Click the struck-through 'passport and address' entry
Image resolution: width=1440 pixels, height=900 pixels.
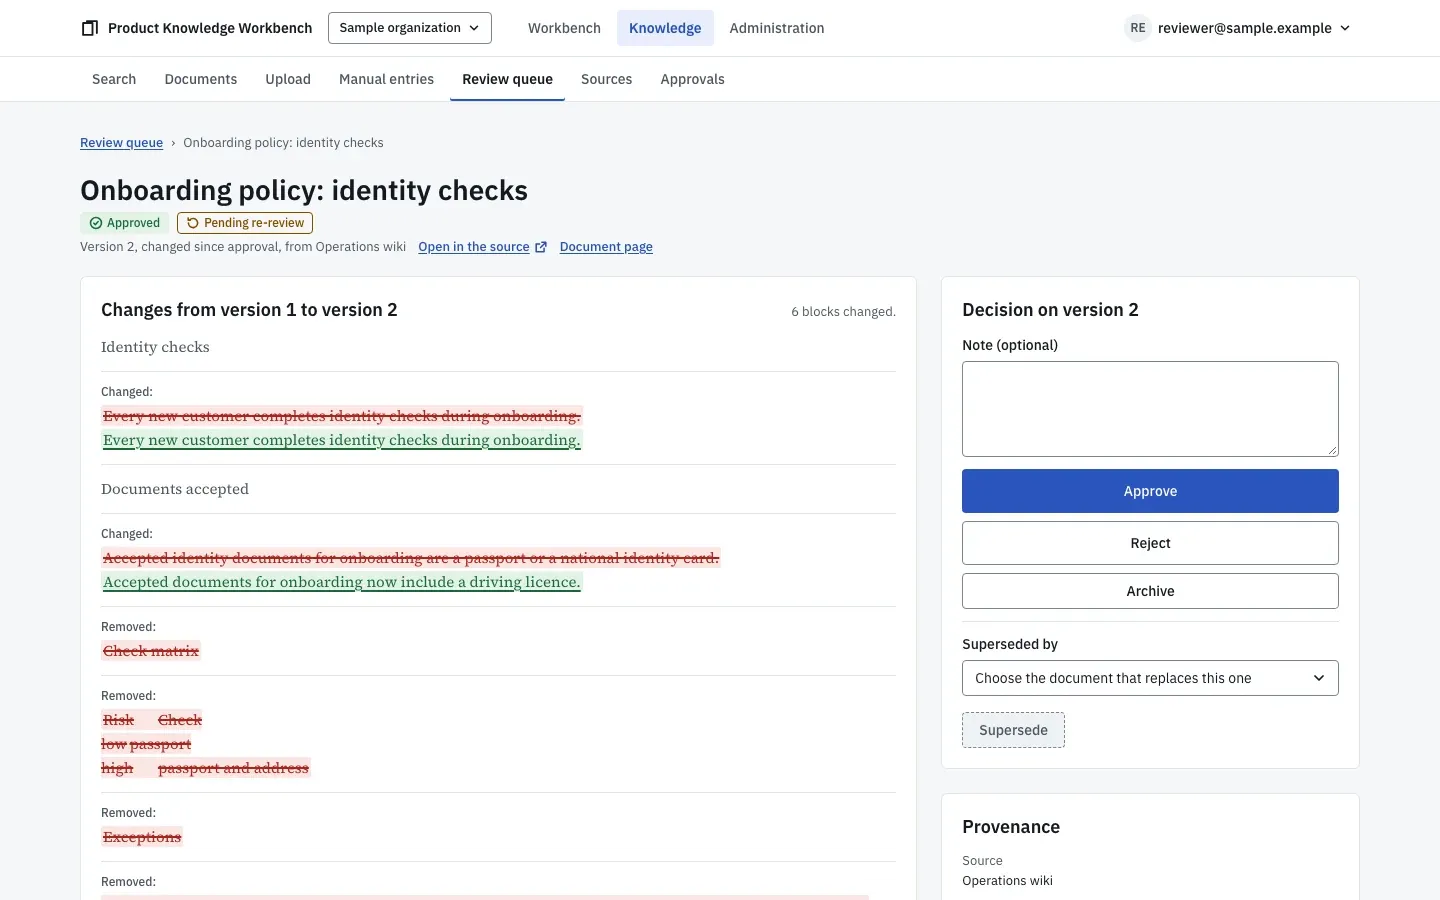coord(233,768)
